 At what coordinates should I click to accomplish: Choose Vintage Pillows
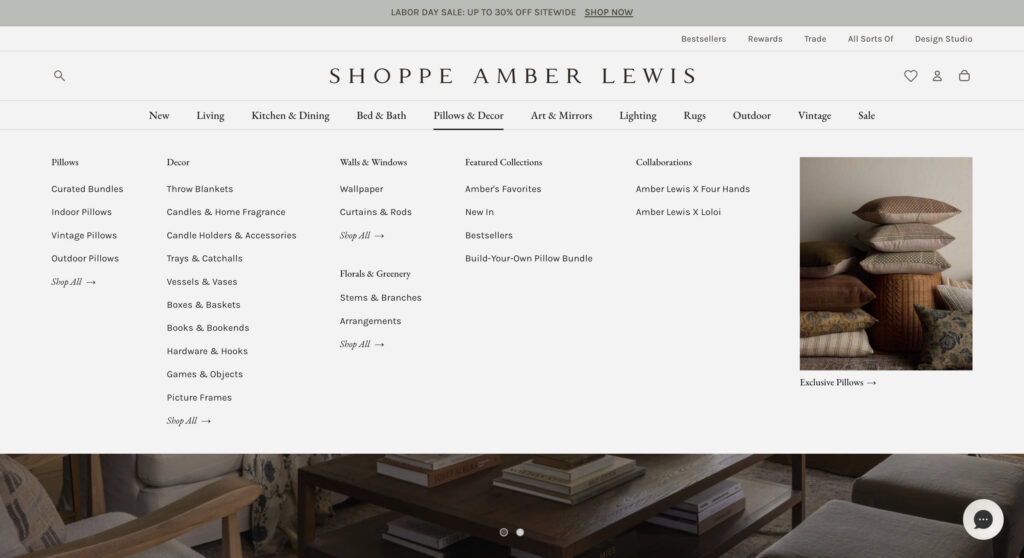[84, 235]
